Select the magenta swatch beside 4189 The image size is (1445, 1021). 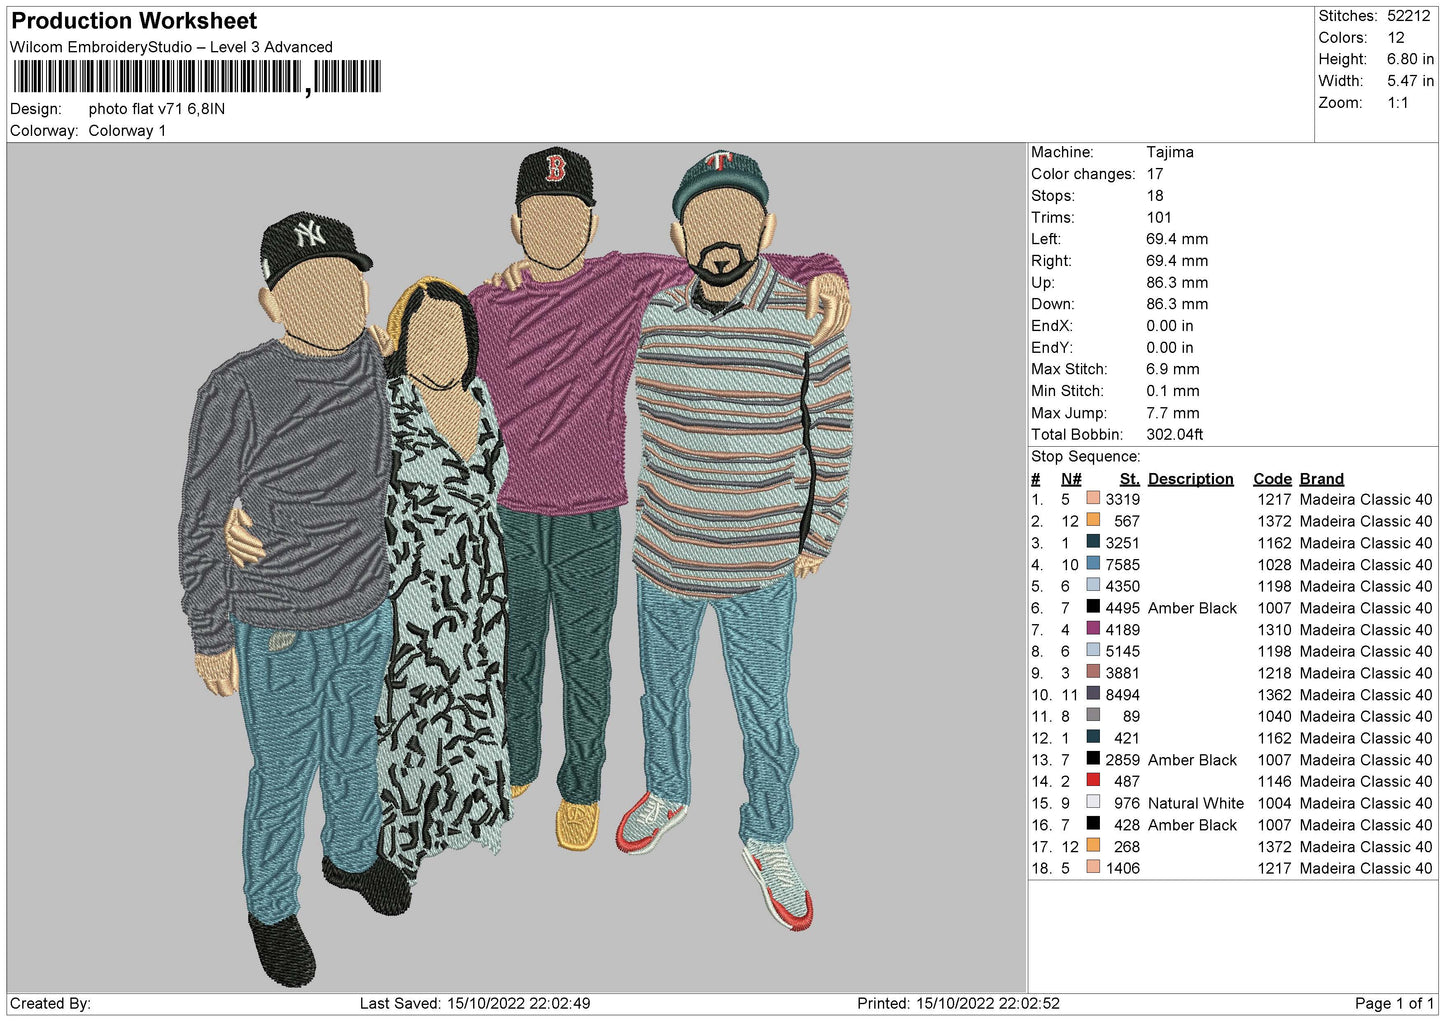point(1093,629)
